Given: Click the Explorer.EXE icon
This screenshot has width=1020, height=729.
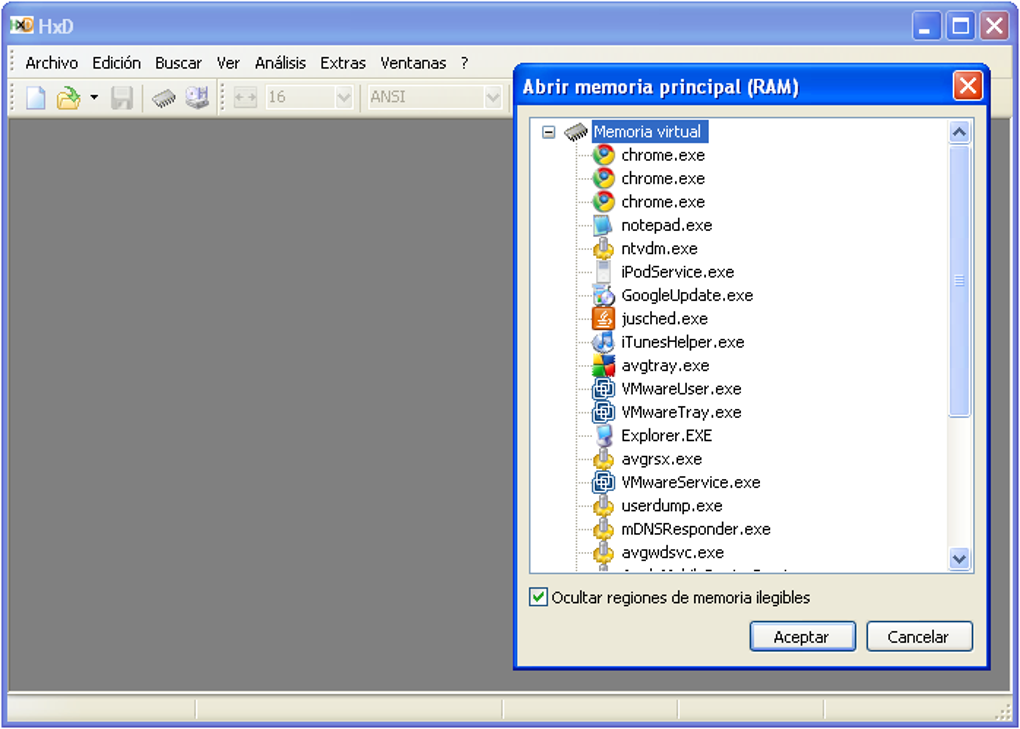Looking at the screenshot, I should [603, 436].
